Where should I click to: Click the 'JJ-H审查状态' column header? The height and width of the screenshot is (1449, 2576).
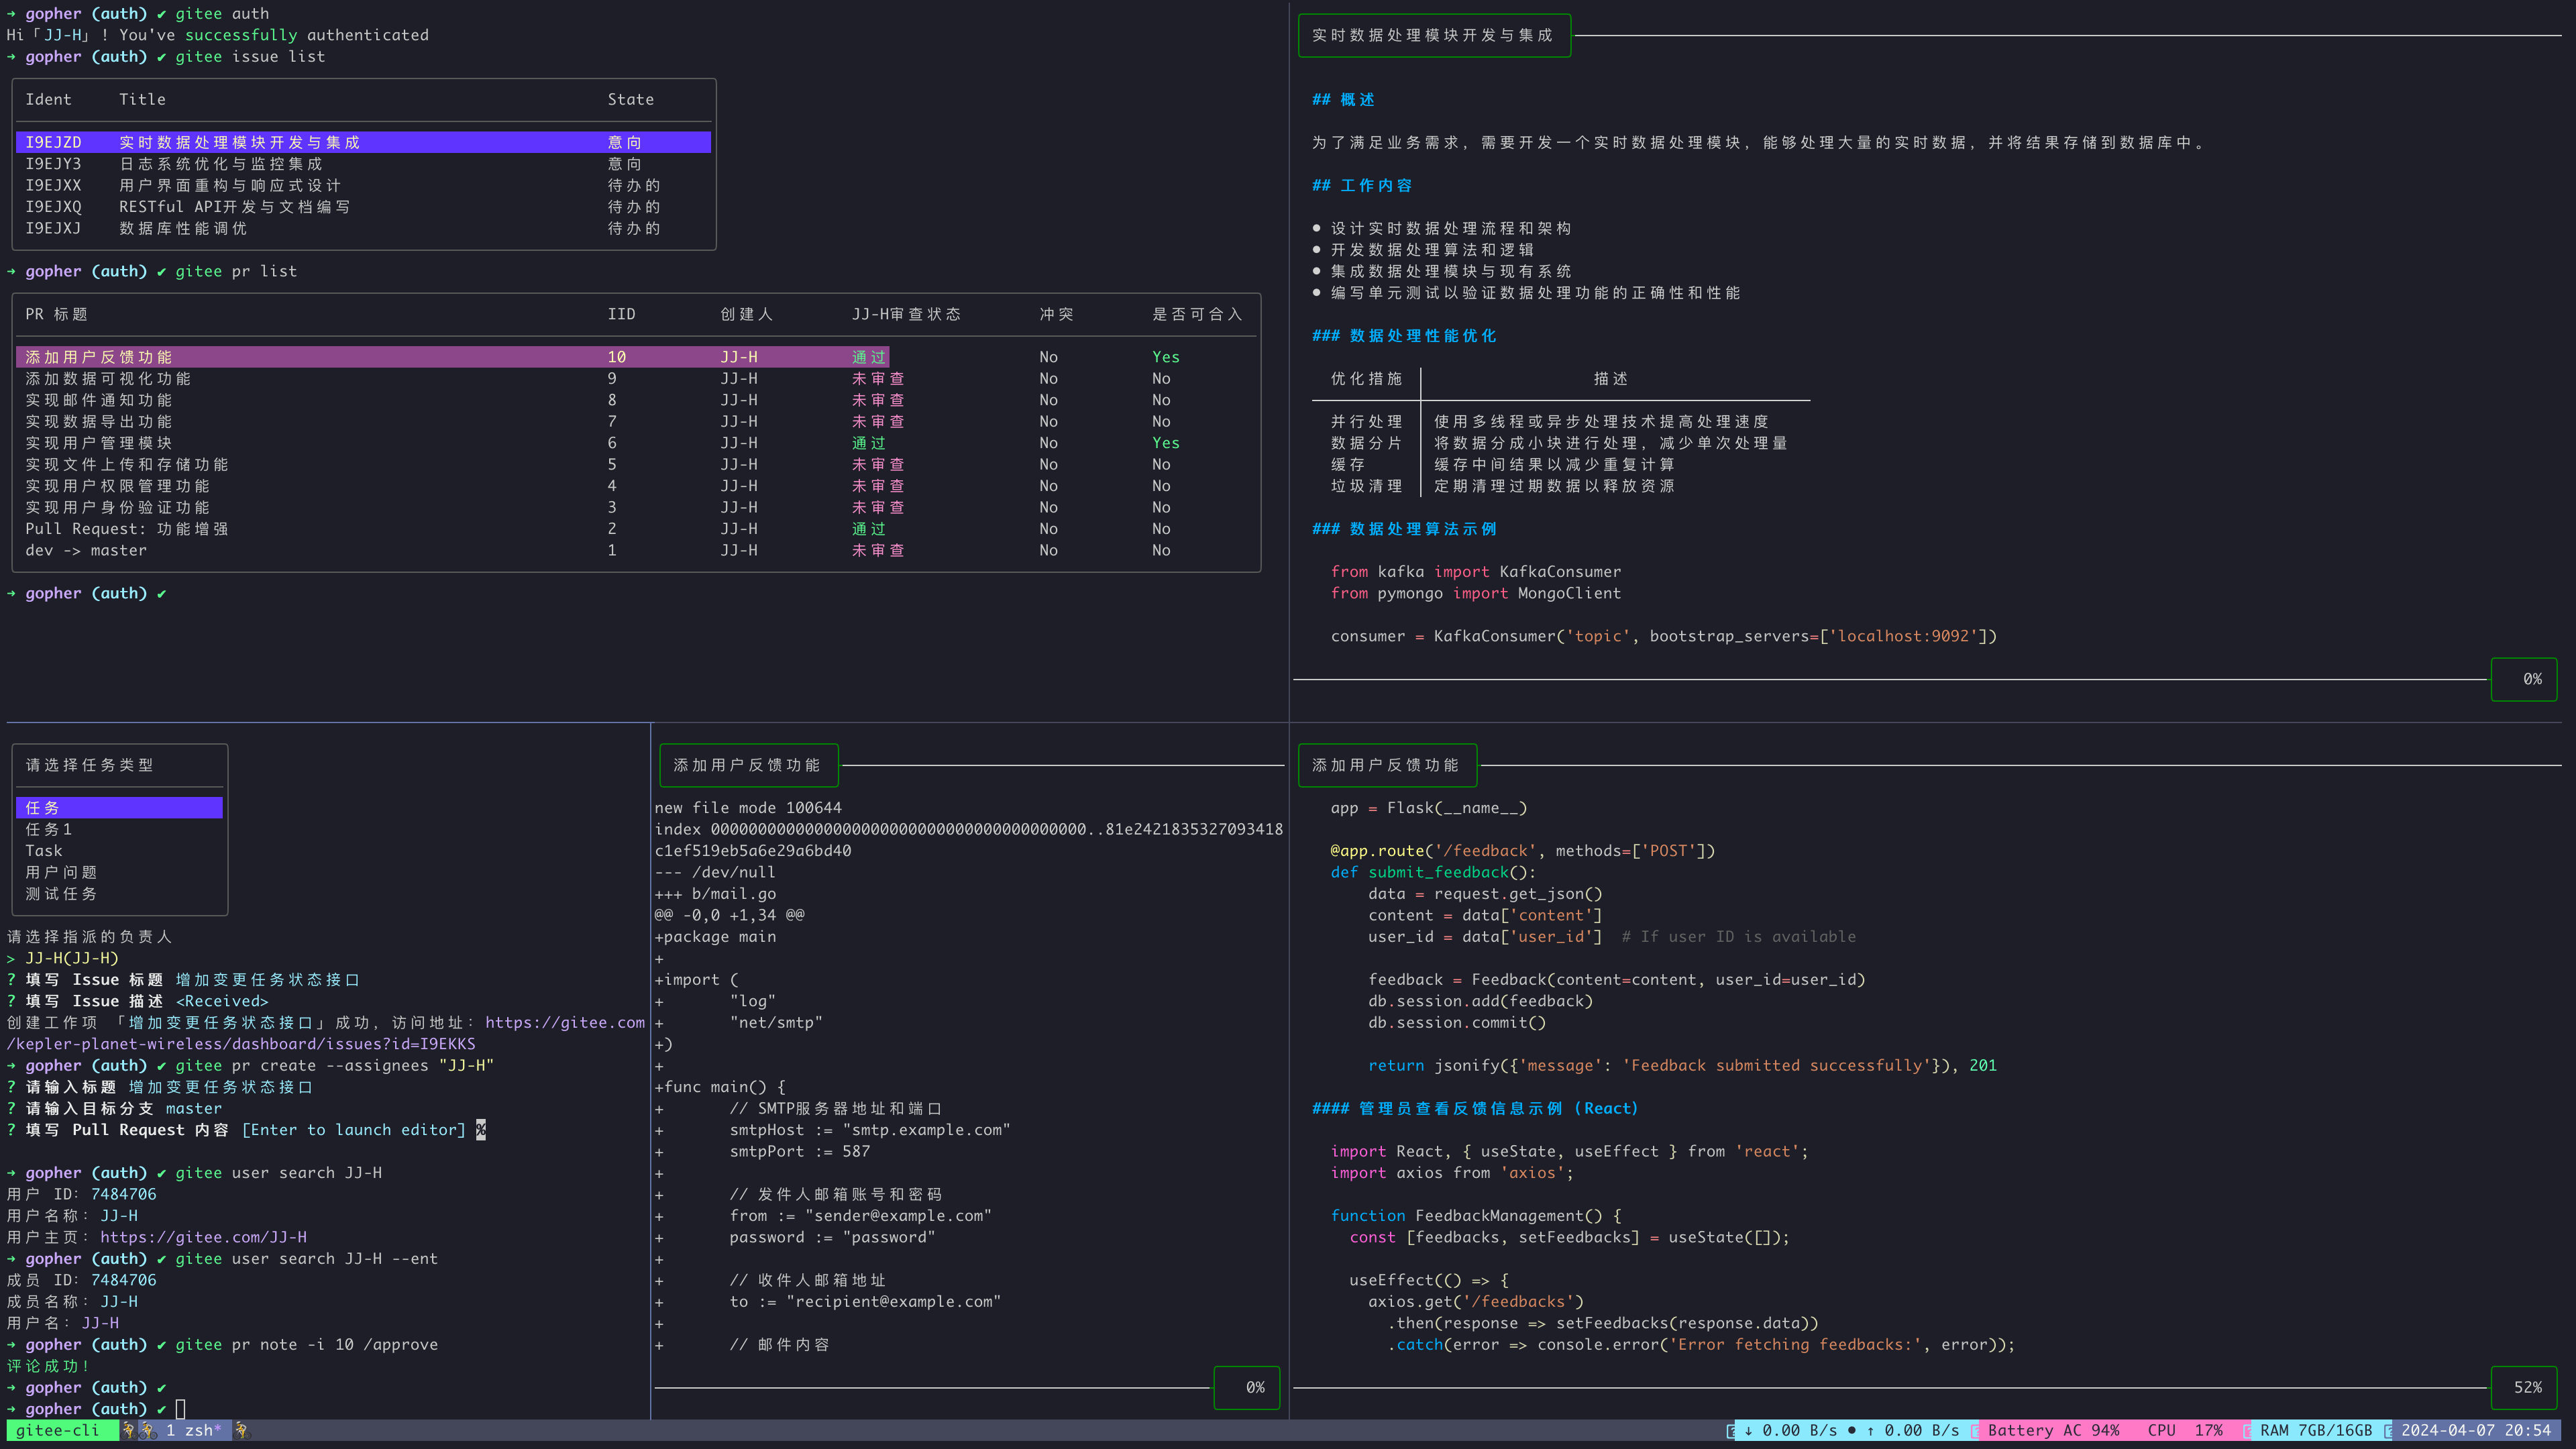point(906,314)
